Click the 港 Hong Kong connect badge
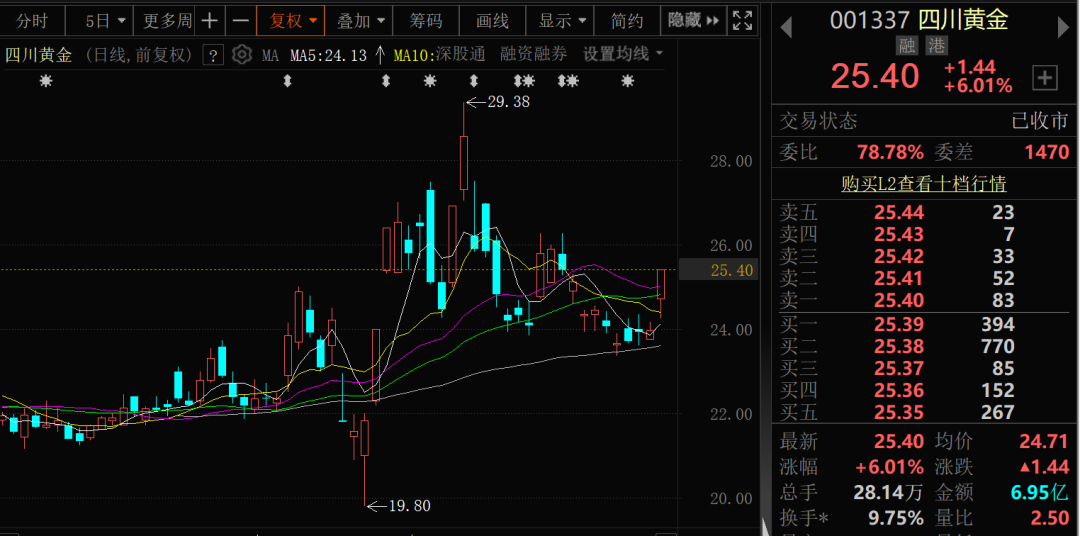The width and height of the screenshot is (1080, 536). (x=935, y=45)
